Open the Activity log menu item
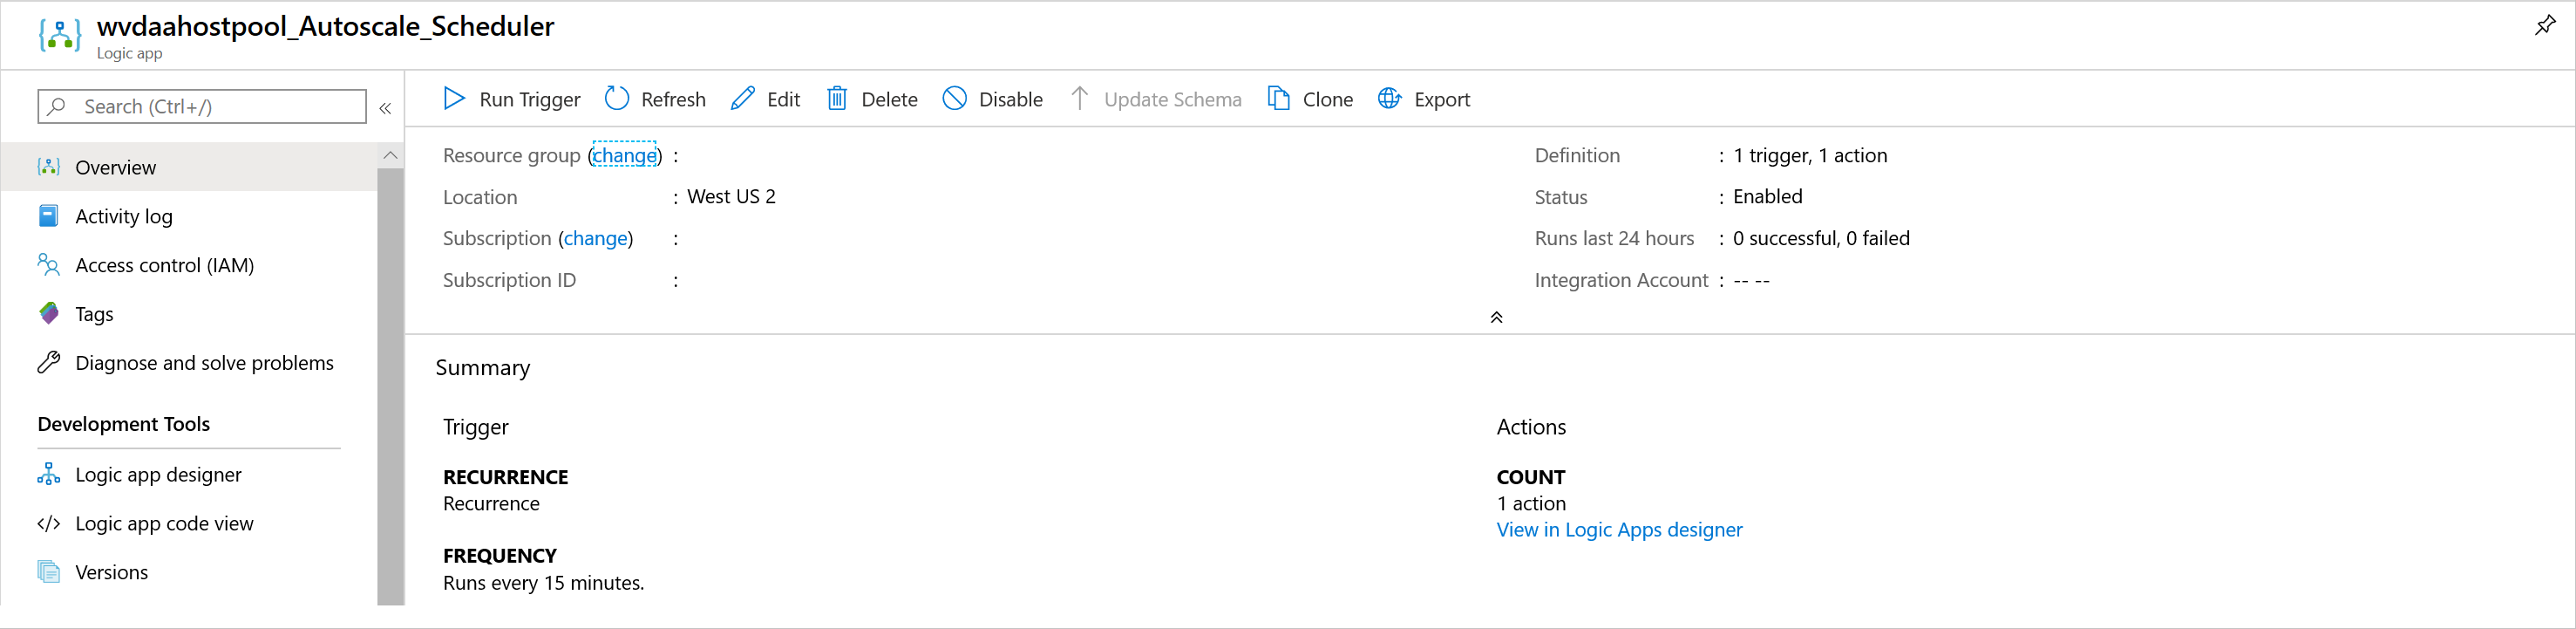This screenshot has height=629, width=2576. 124,216
